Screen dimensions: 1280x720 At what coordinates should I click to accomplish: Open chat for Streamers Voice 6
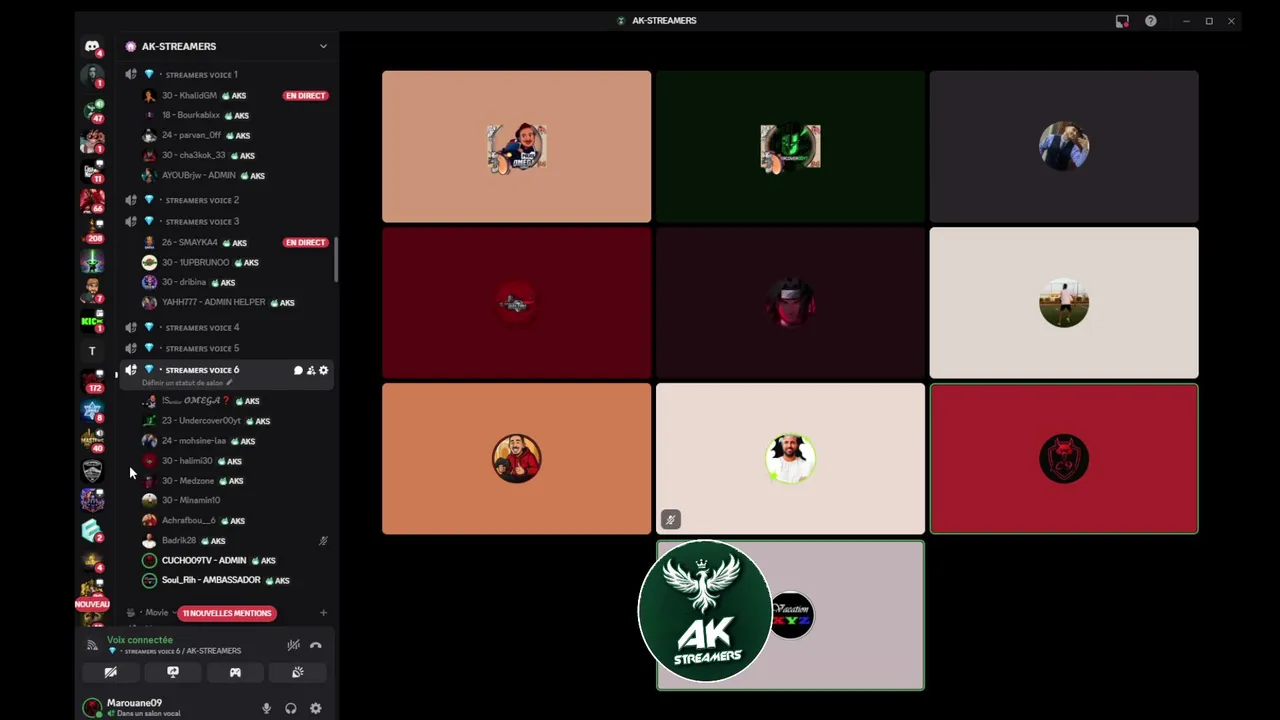tap(298, 370)
